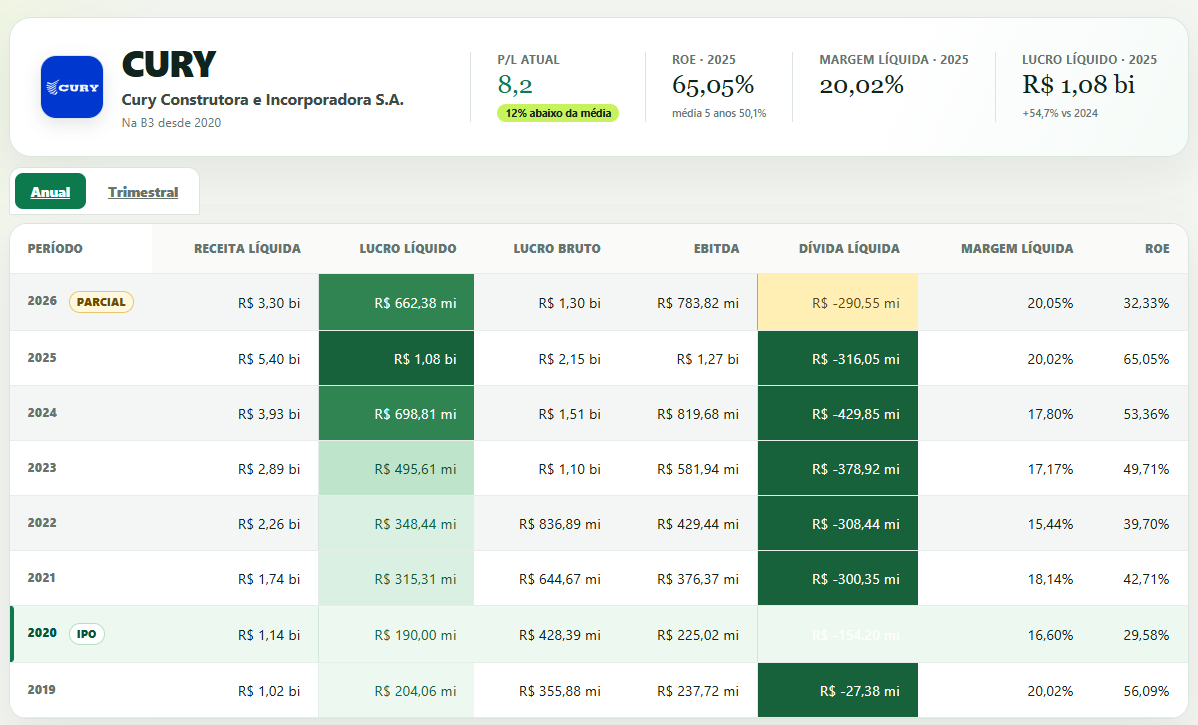1198x725 pixels.
Task: Click the 2022 lucro bruto 'R$ 836,89 mi'
Action: point(559,524)
